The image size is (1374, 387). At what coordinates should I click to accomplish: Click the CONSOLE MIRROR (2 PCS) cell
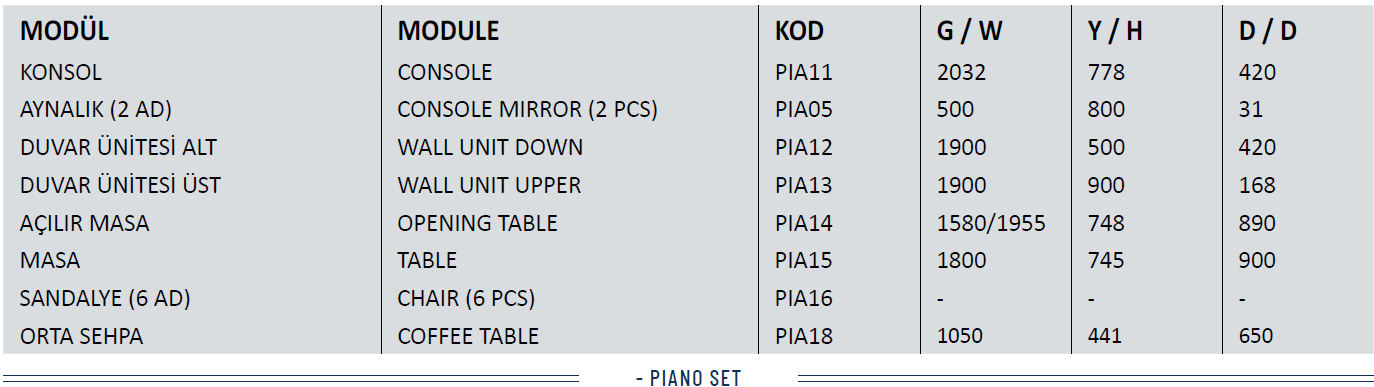pos(527,110)
